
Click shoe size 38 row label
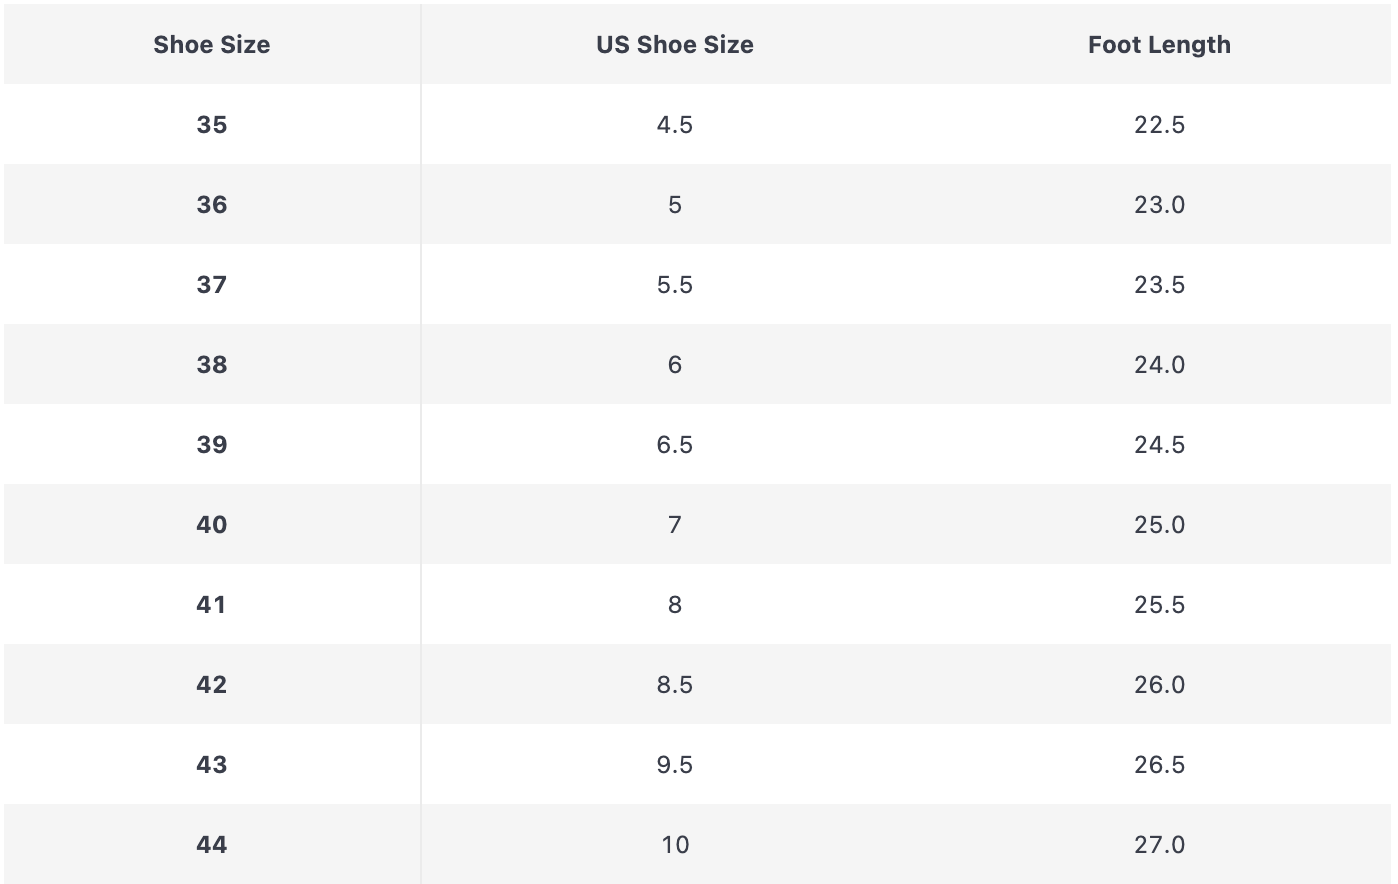click(x=211, y=365)
